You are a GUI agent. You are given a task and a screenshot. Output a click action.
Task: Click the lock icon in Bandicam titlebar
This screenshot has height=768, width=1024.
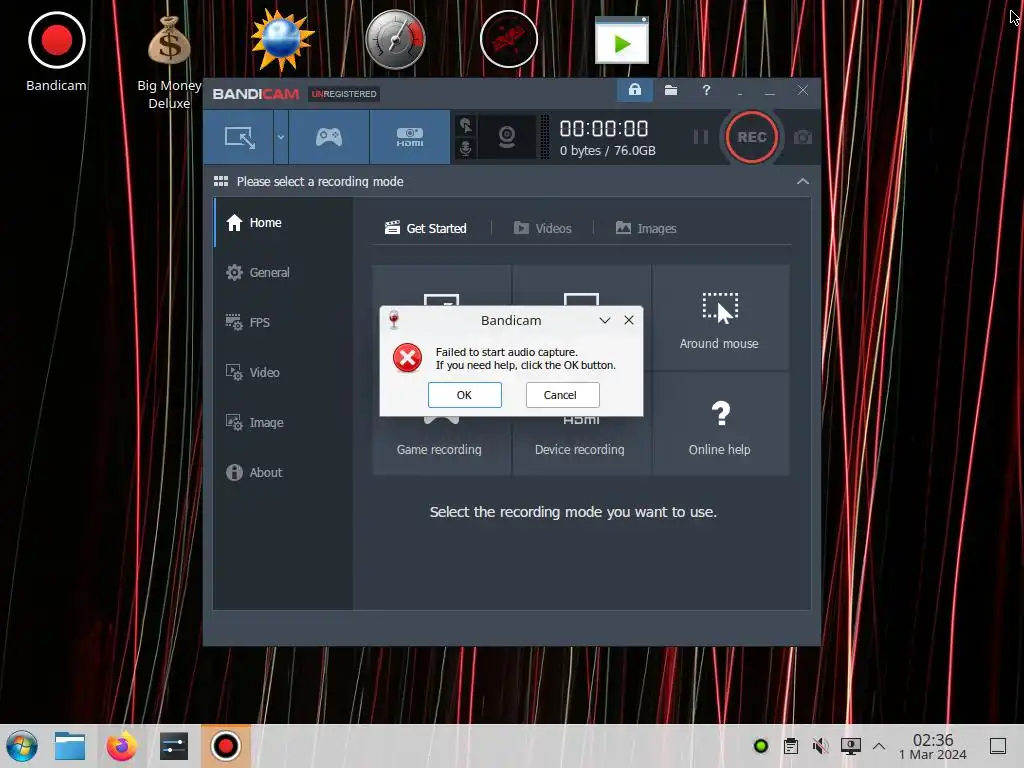tap(635, 90)
